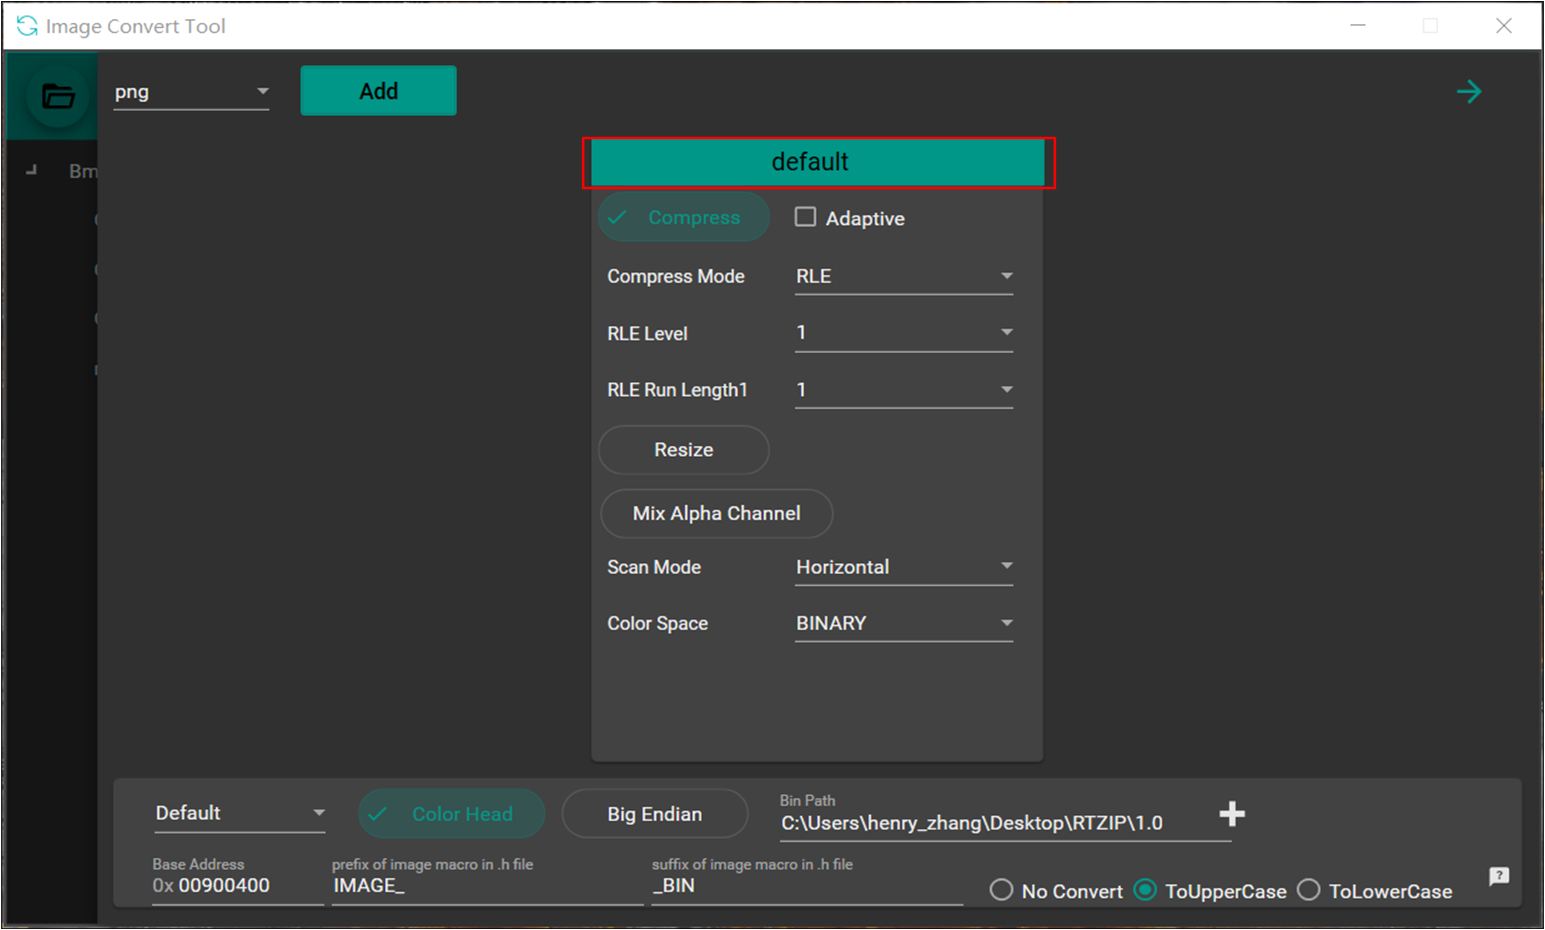Image resolution: width=1545 pixels, height=930 pixels.
Task: Expand the Color Space BINARY dropdown
Action: click(x=903, y=623)
